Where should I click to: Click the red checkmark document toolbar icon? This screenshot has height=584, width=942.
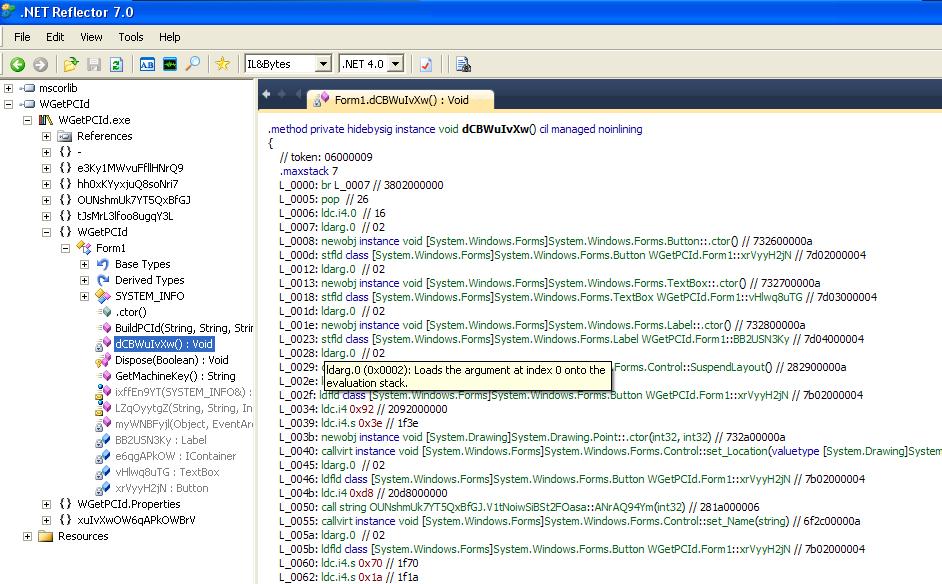point(426,64)
